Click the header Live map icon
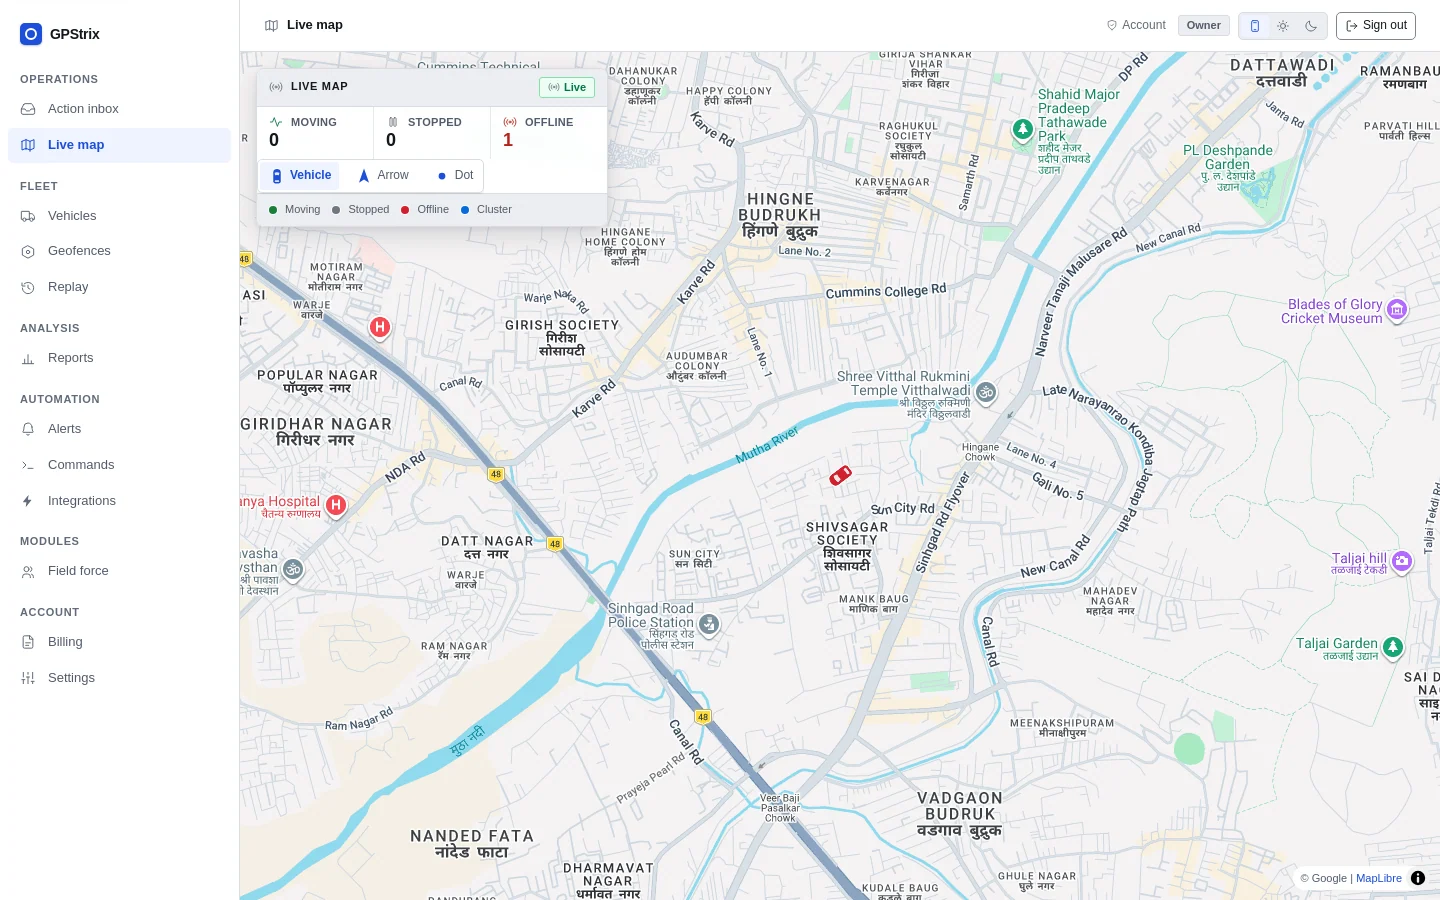Image resolution: width=1440 pixels, height=900 pixels. pos(271,25)
